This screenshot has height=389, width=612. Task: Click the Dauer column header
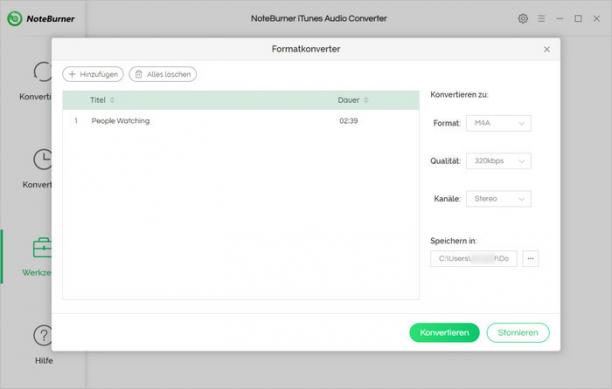click(x=348, y=100)
